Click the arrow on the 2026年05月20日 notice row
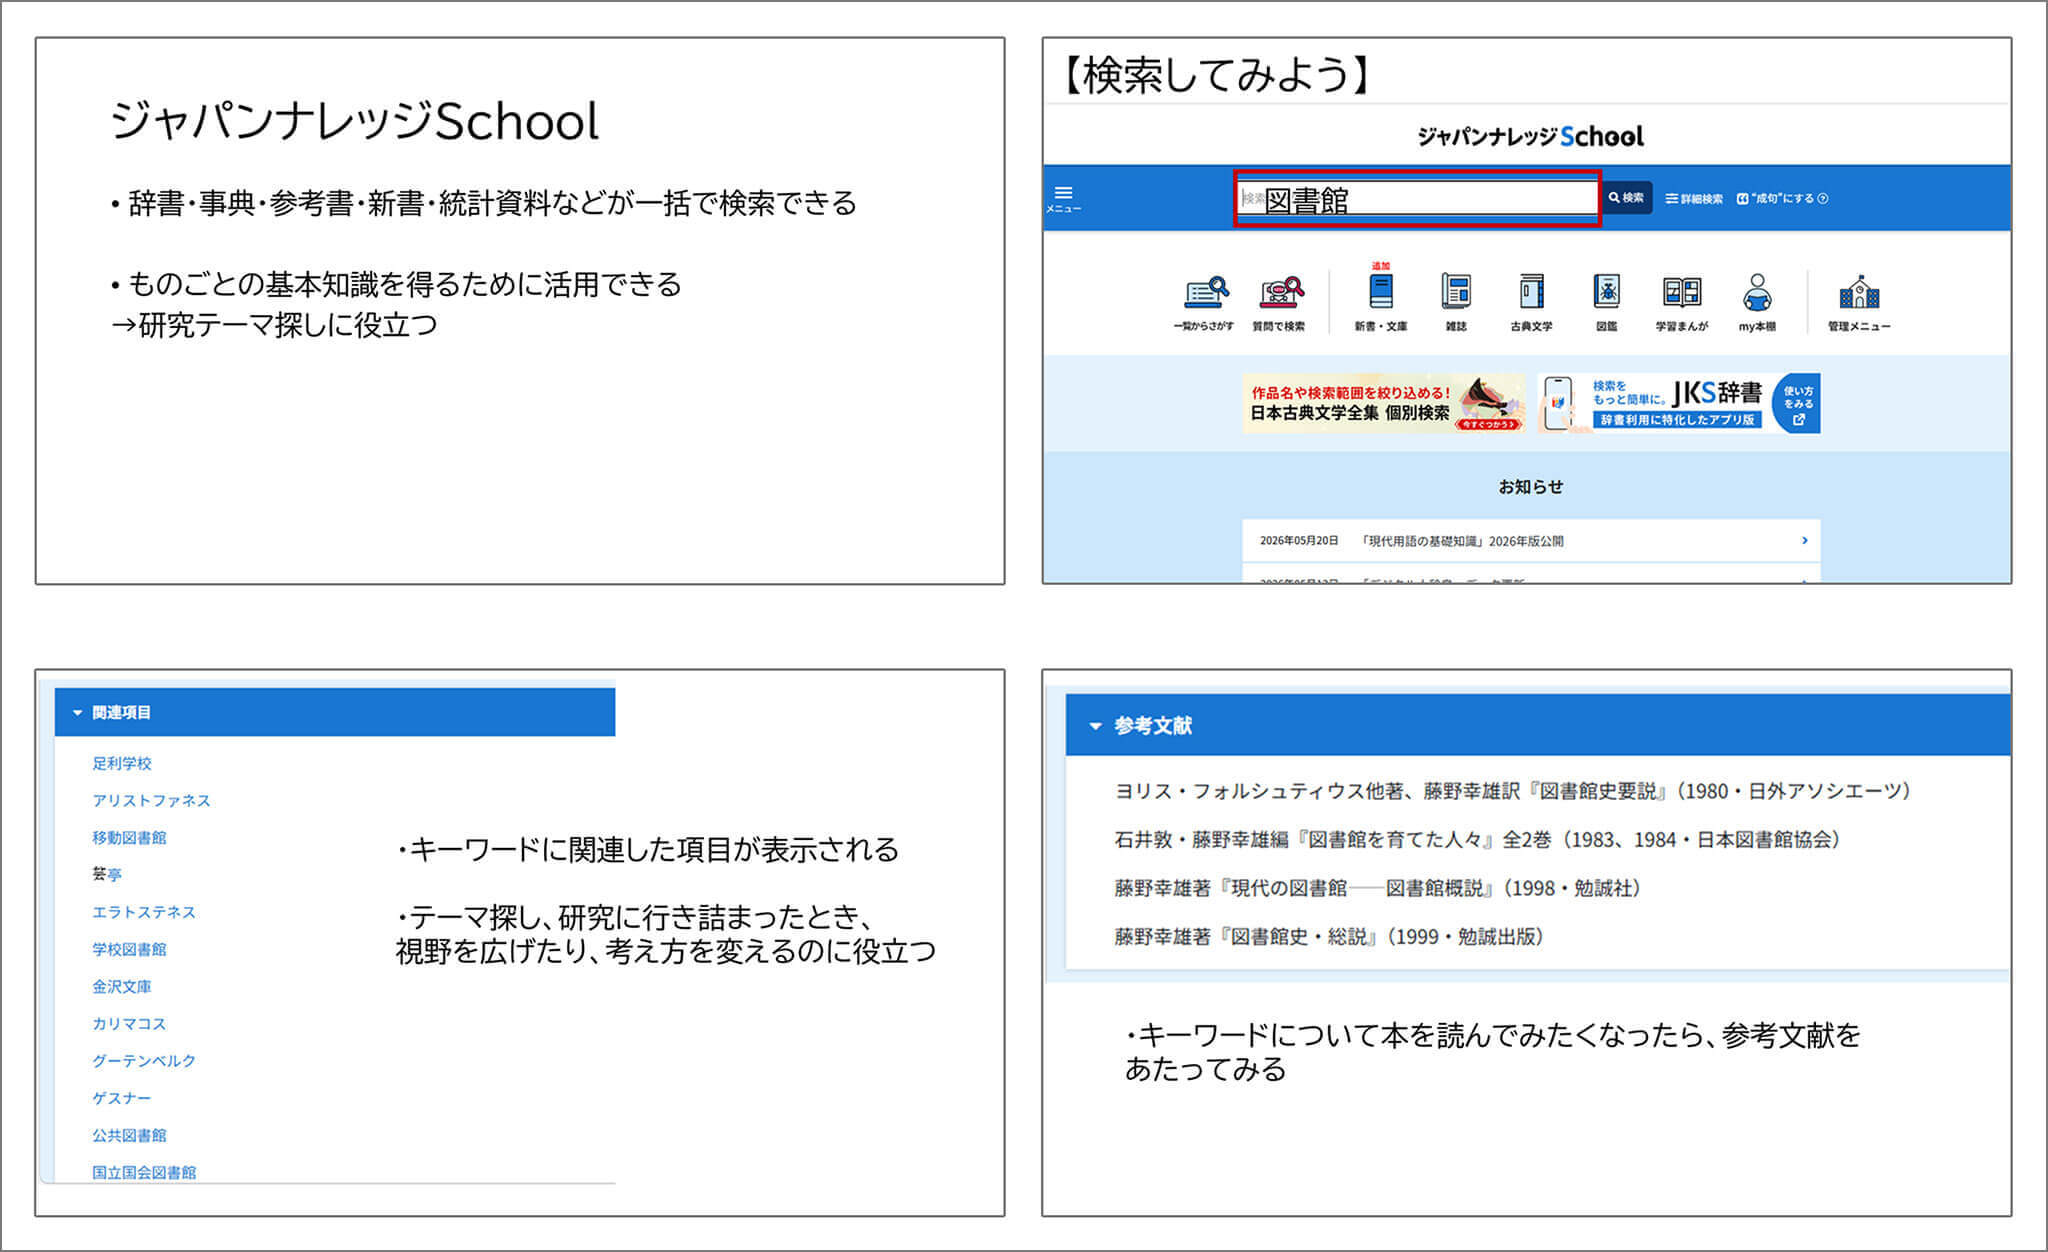 click(x=1804, y=540)
